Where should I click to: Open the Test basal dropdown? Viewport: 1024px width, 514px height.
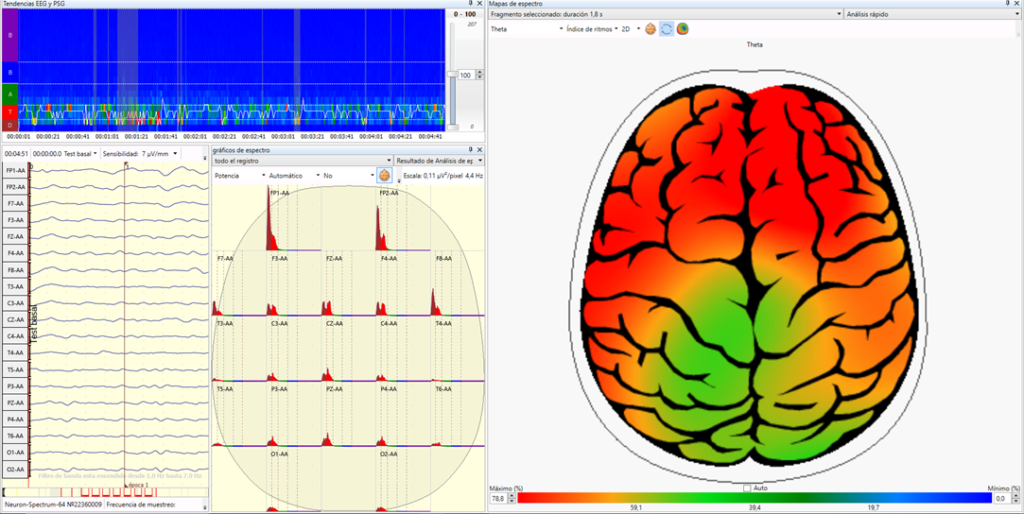[81, 153]
